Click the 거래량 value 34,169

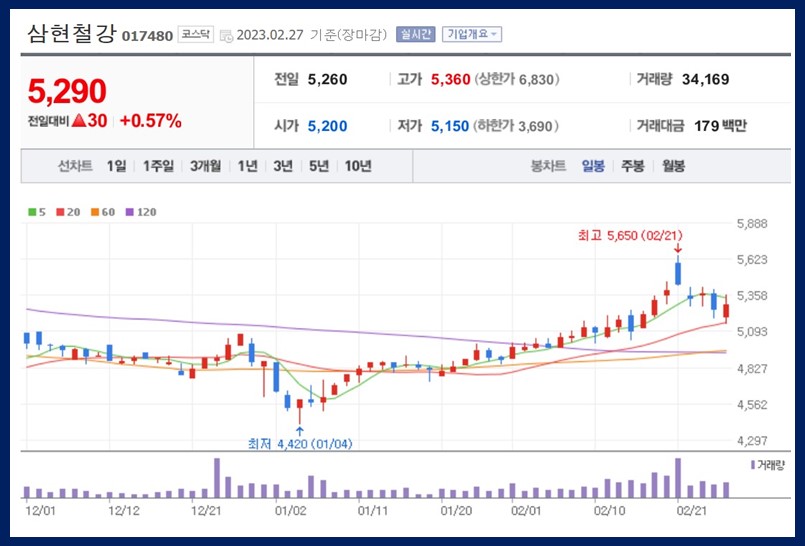[x=705, y=80]
